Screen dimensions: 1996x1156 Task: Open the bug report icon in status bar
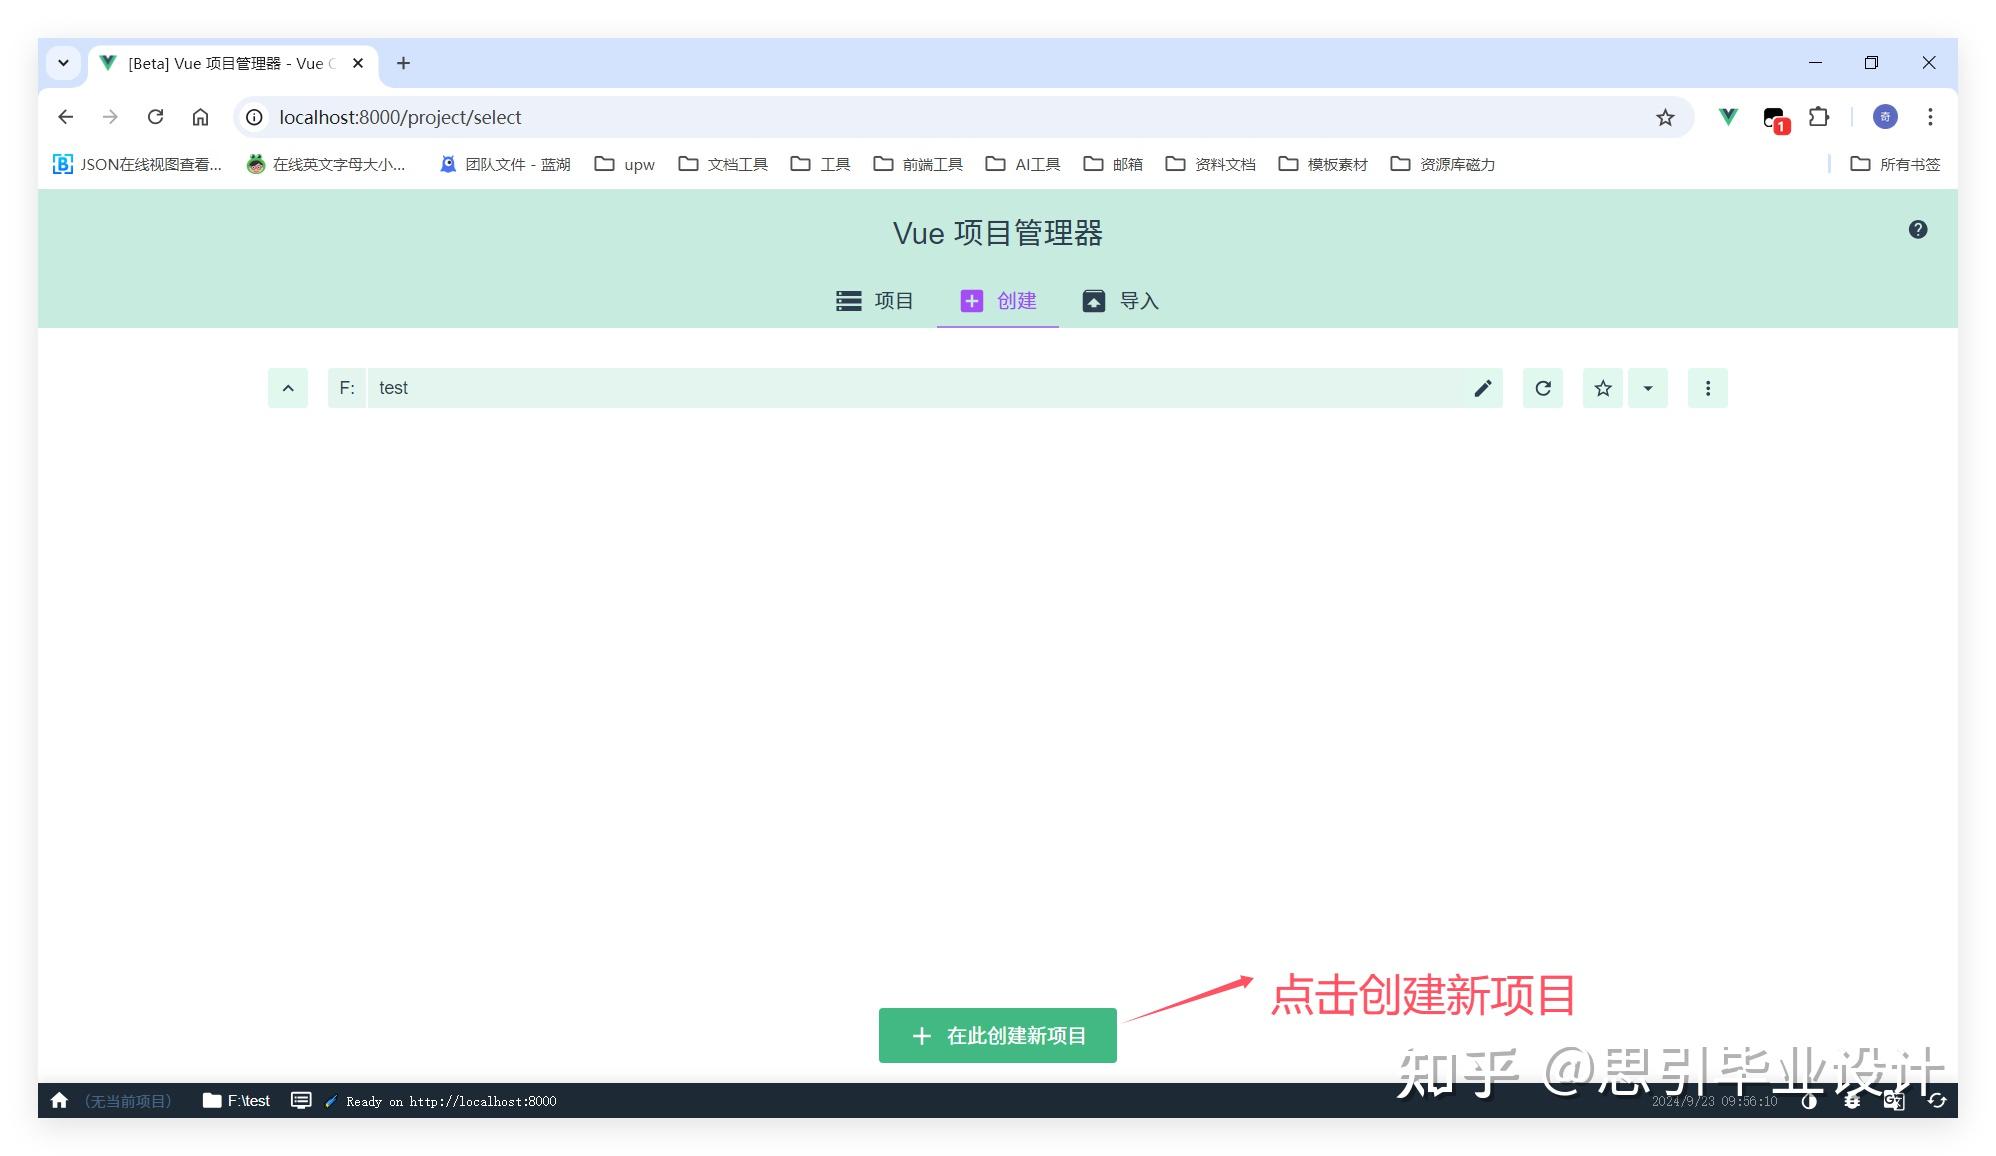(1851, 1101)
